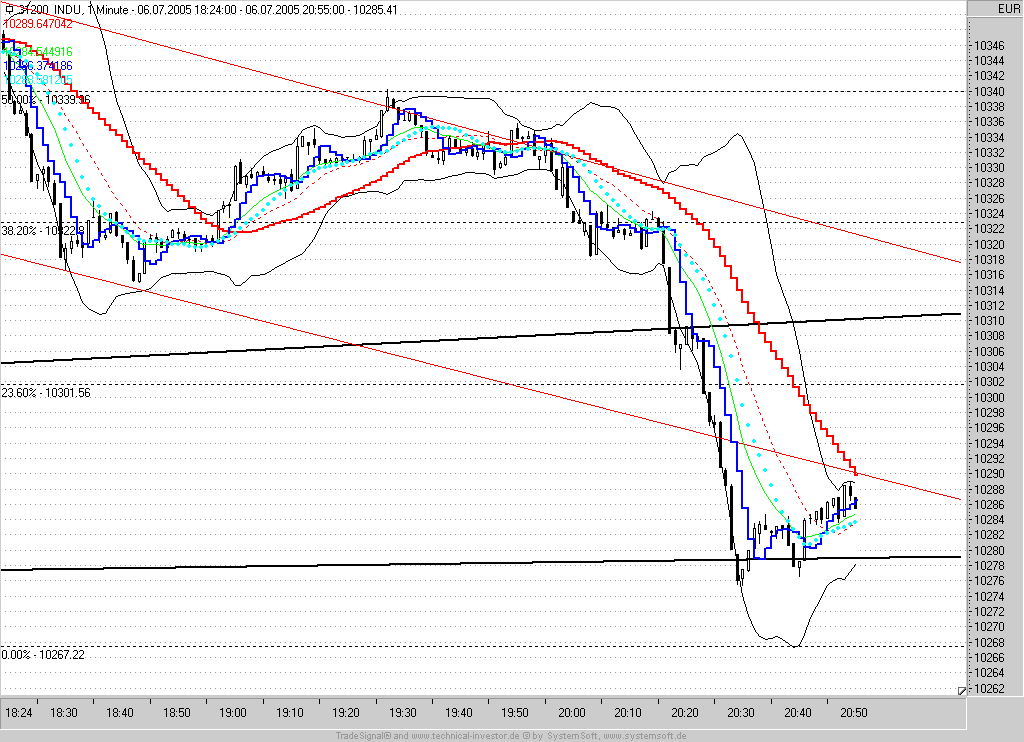This screenshot has width=1024, height=742.
Task: Click the 10290 price axis label
Action: pyautogui.click(x=989, y=474)
